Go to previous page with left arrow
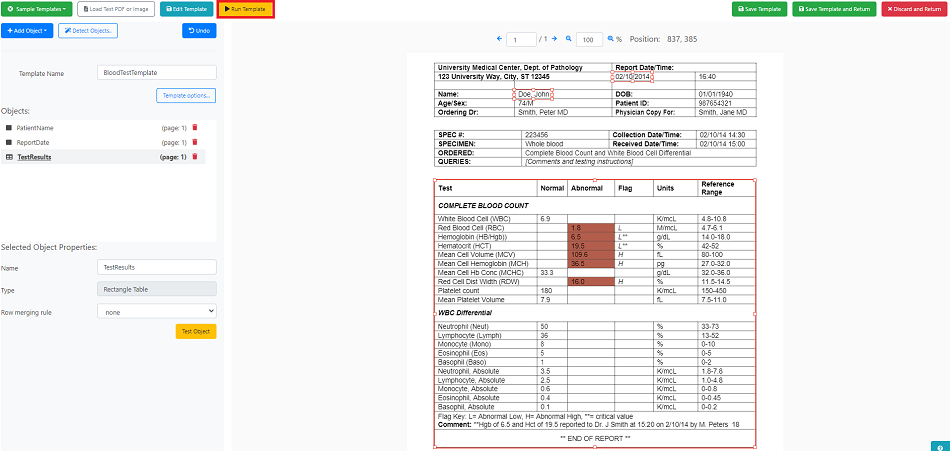This screenshot has width=950, height=451. (x=499, y=39)
